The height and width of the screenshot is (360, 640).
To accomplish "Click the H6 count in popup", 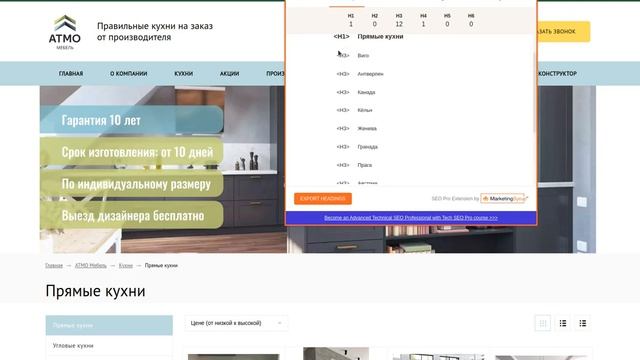I will [471, 24].
